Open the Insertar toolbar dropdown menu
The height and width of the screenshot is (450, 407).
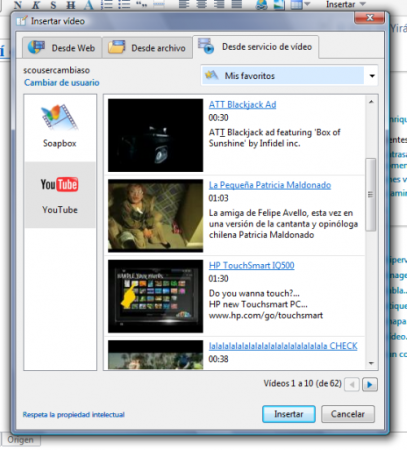[x=346, y=4]
